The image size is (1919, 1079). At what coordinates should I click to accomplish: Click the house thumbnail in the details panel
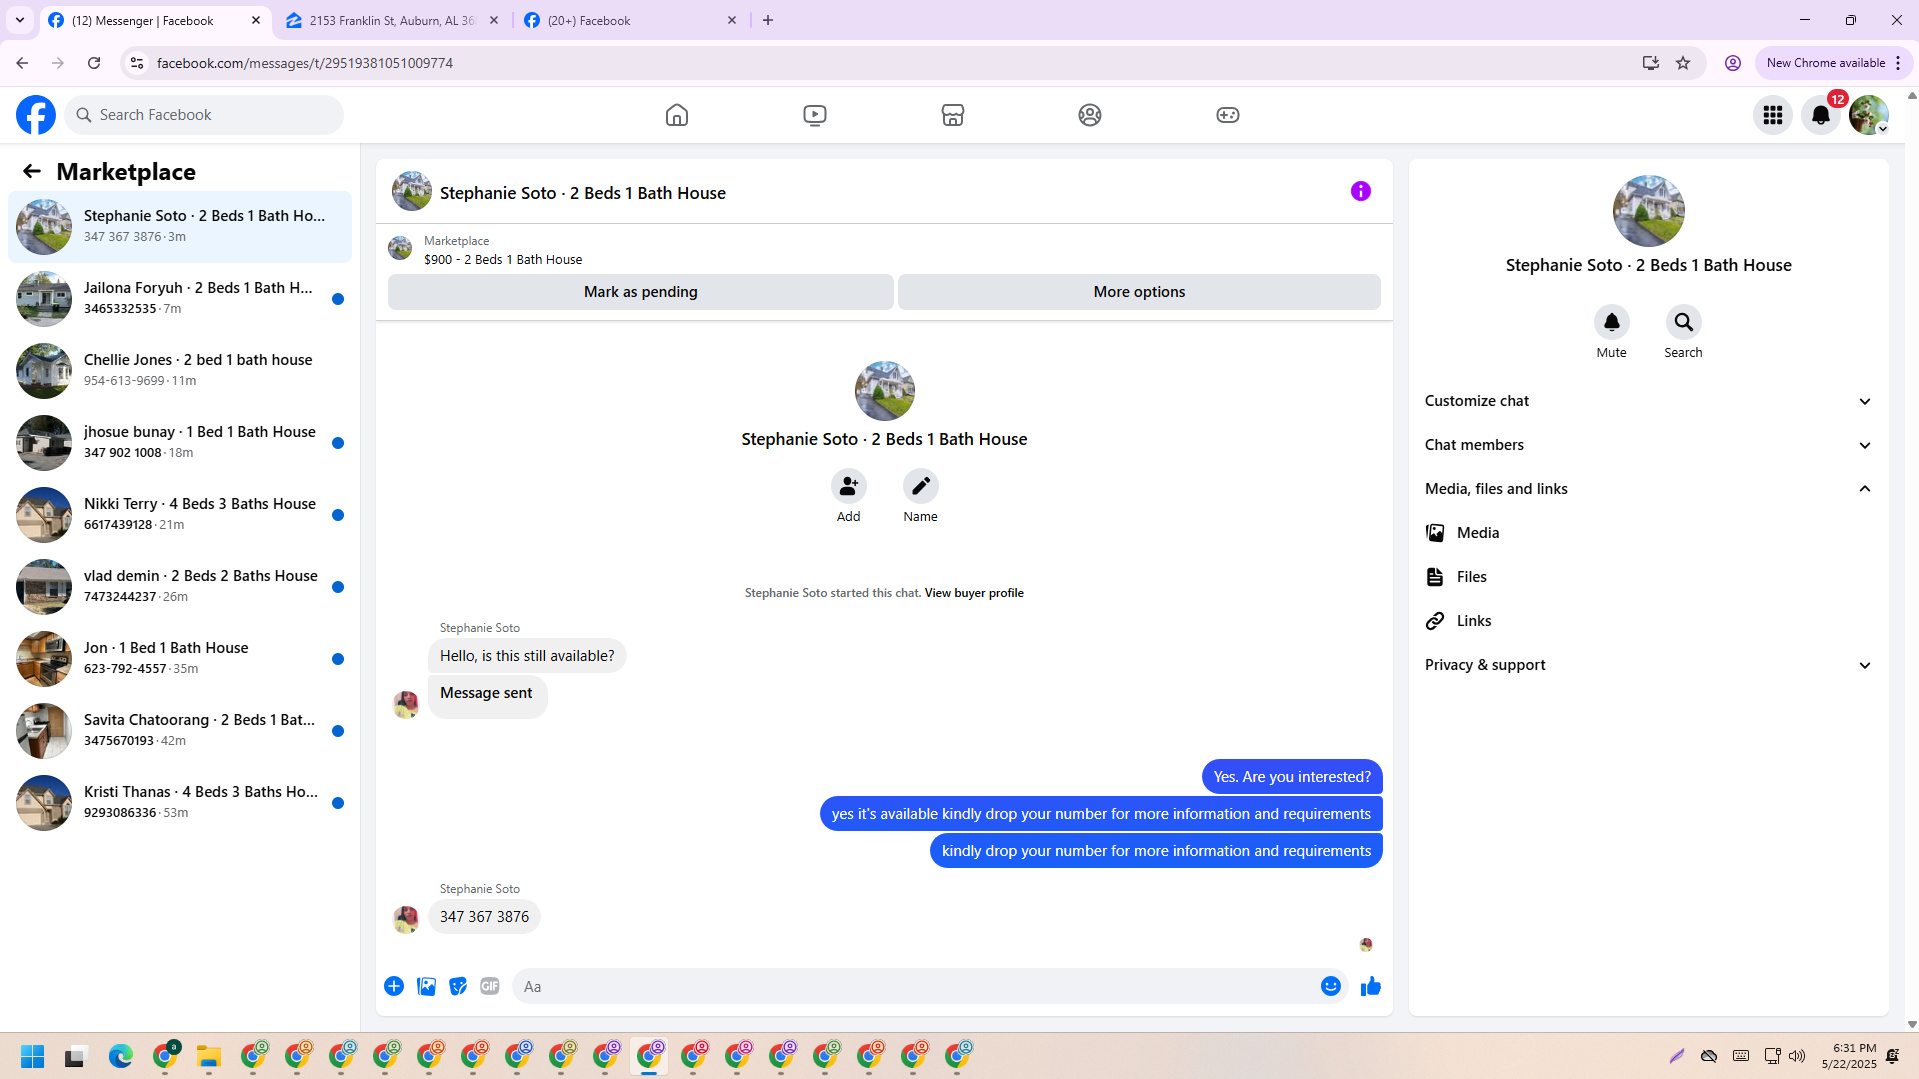point(1649,211)
